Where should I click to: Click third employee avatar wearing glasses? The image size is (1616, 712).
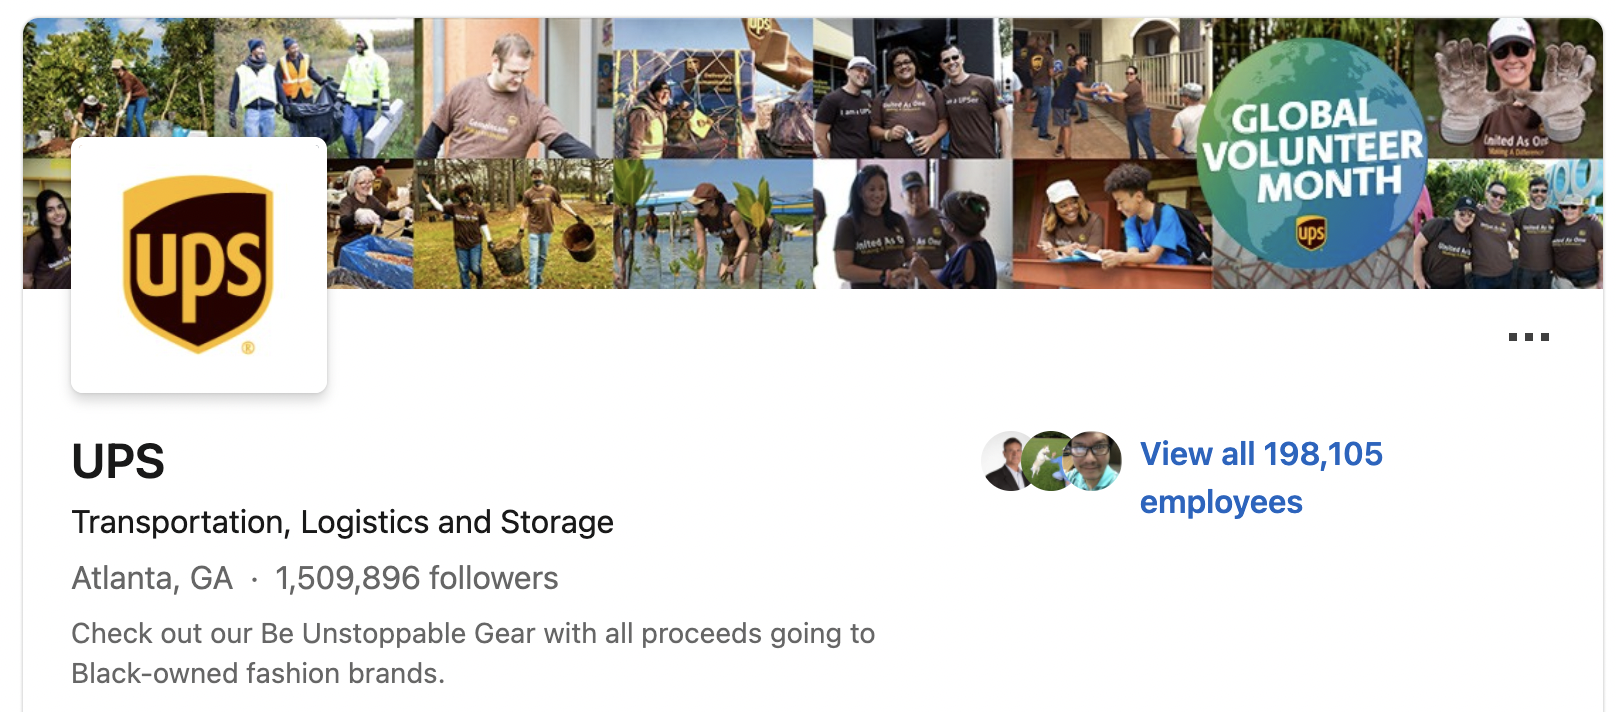pyautogui.click(x=1092, y=461)
